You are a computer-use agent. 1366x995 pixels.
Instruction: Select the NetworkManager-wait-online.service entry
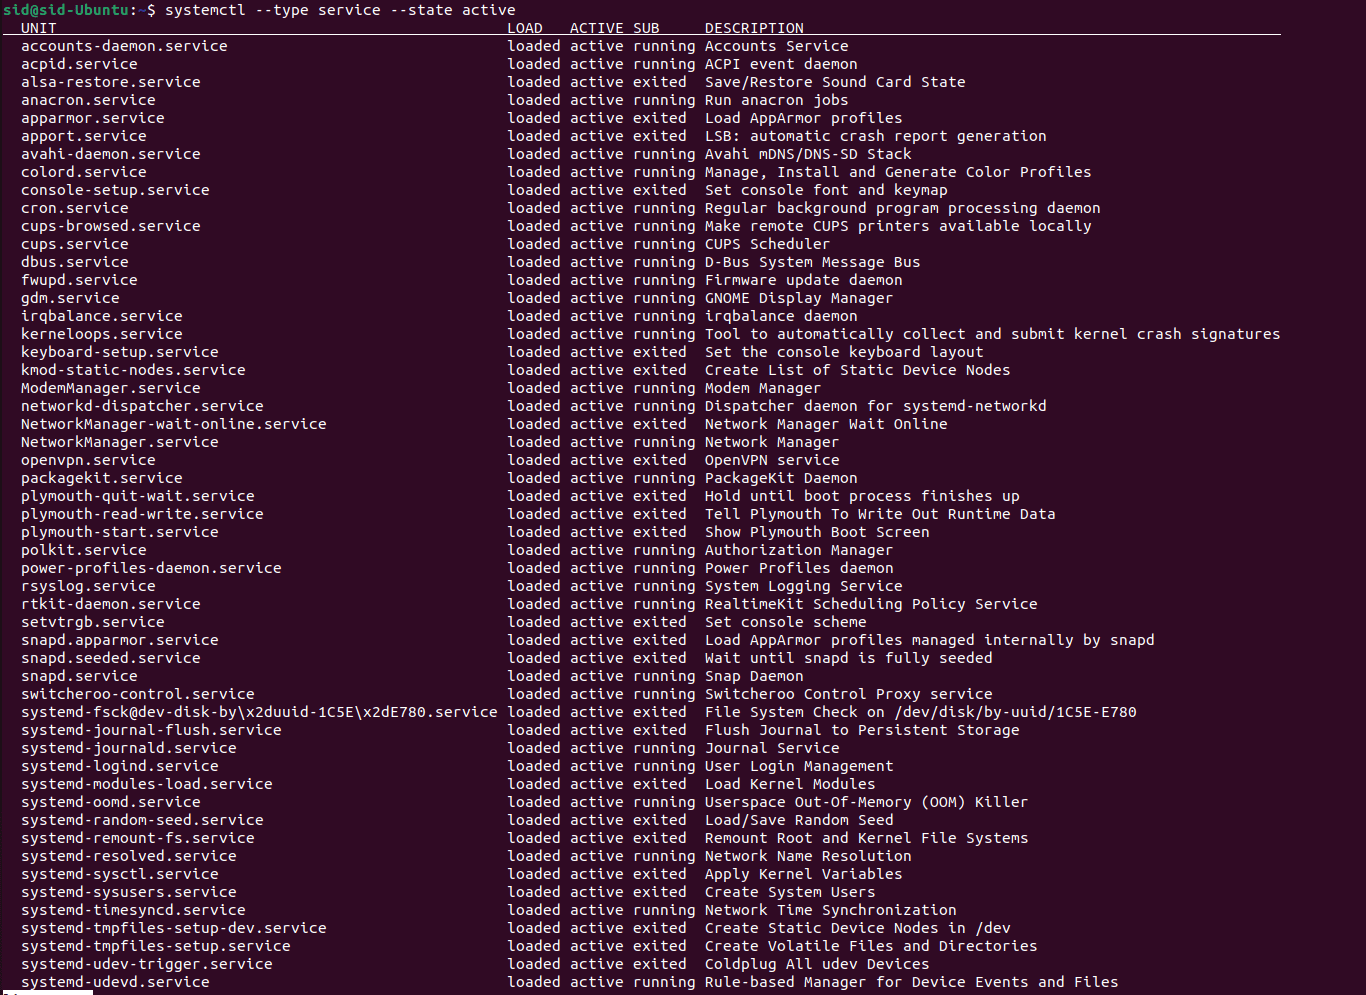[x=173, y=424]
